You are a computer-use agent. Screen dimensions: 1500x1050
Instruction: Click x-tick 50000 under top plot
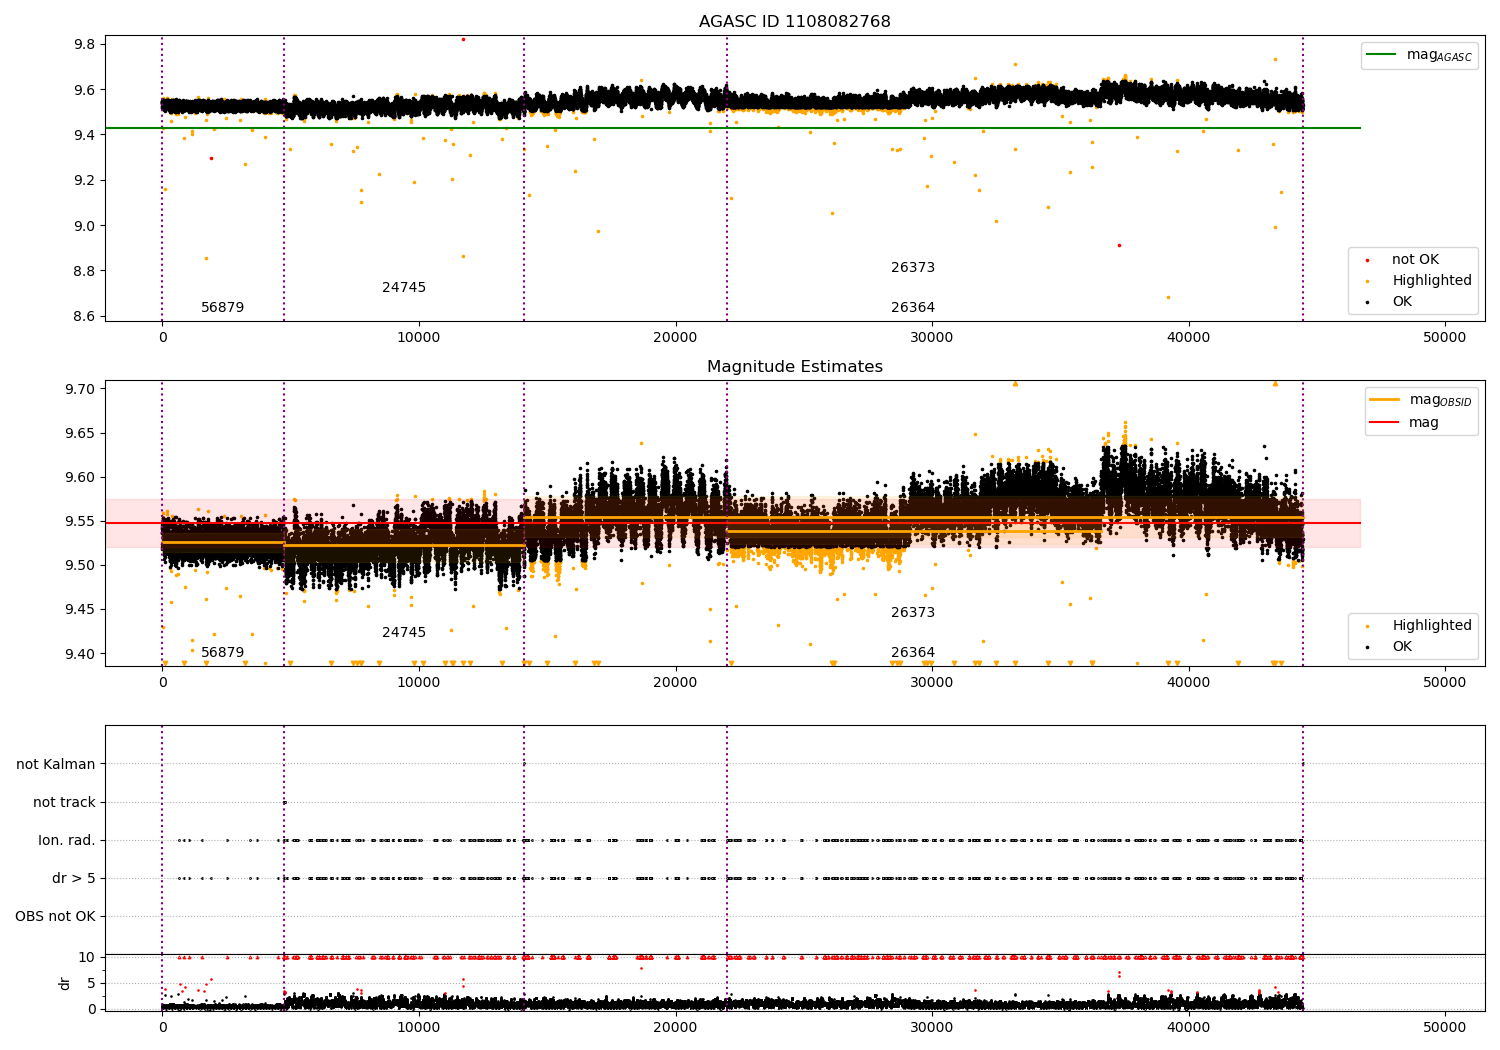click(x=1445, y=338)
